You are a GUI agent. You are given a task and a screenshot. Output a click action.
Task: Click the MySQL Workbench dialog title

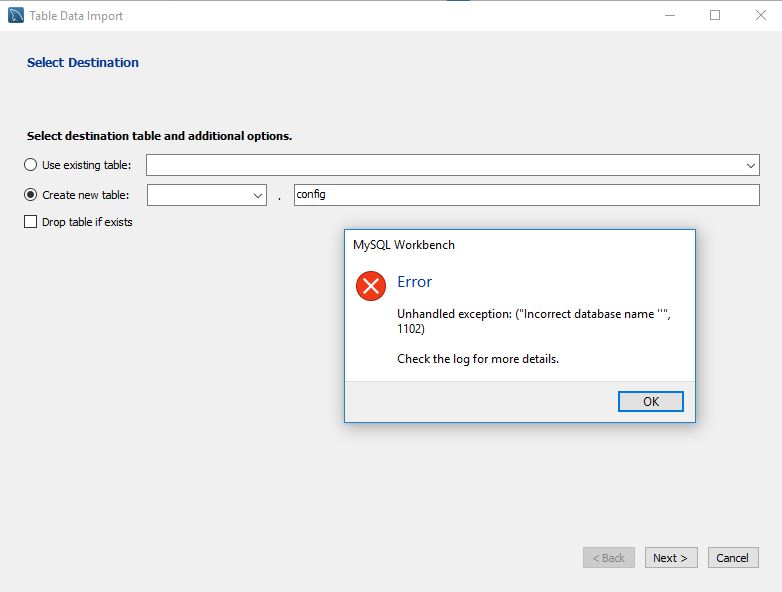[x=403, y=245]
